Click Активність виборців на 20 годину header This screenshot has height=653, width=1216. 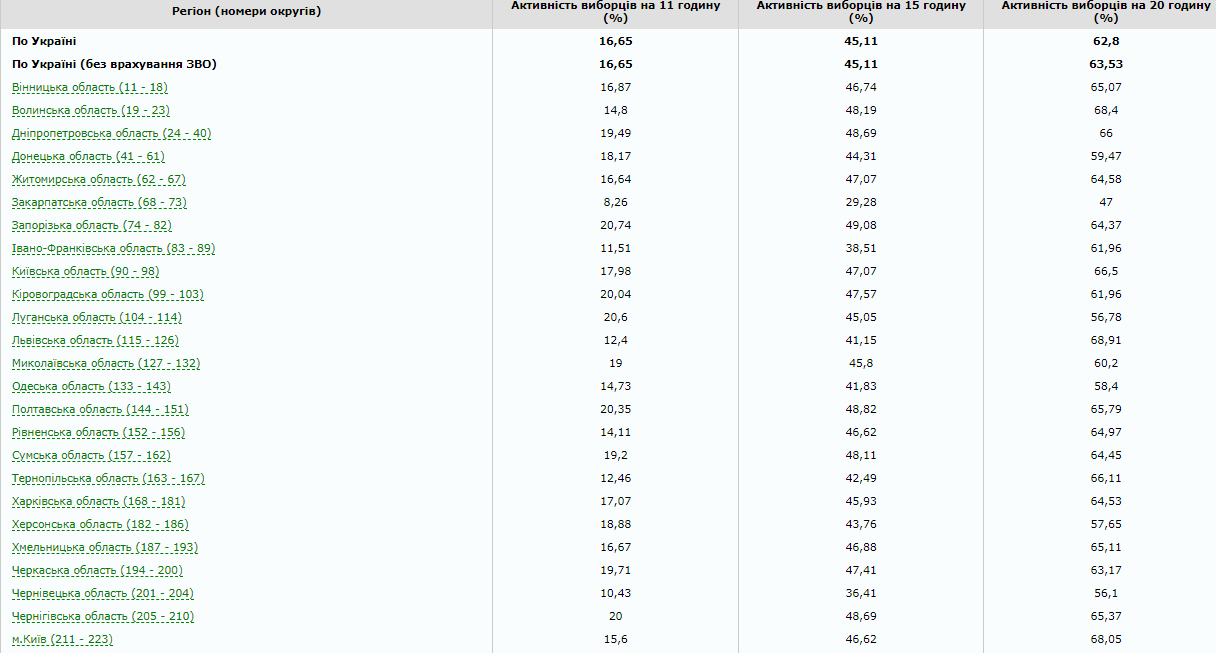click(1105, 12)
